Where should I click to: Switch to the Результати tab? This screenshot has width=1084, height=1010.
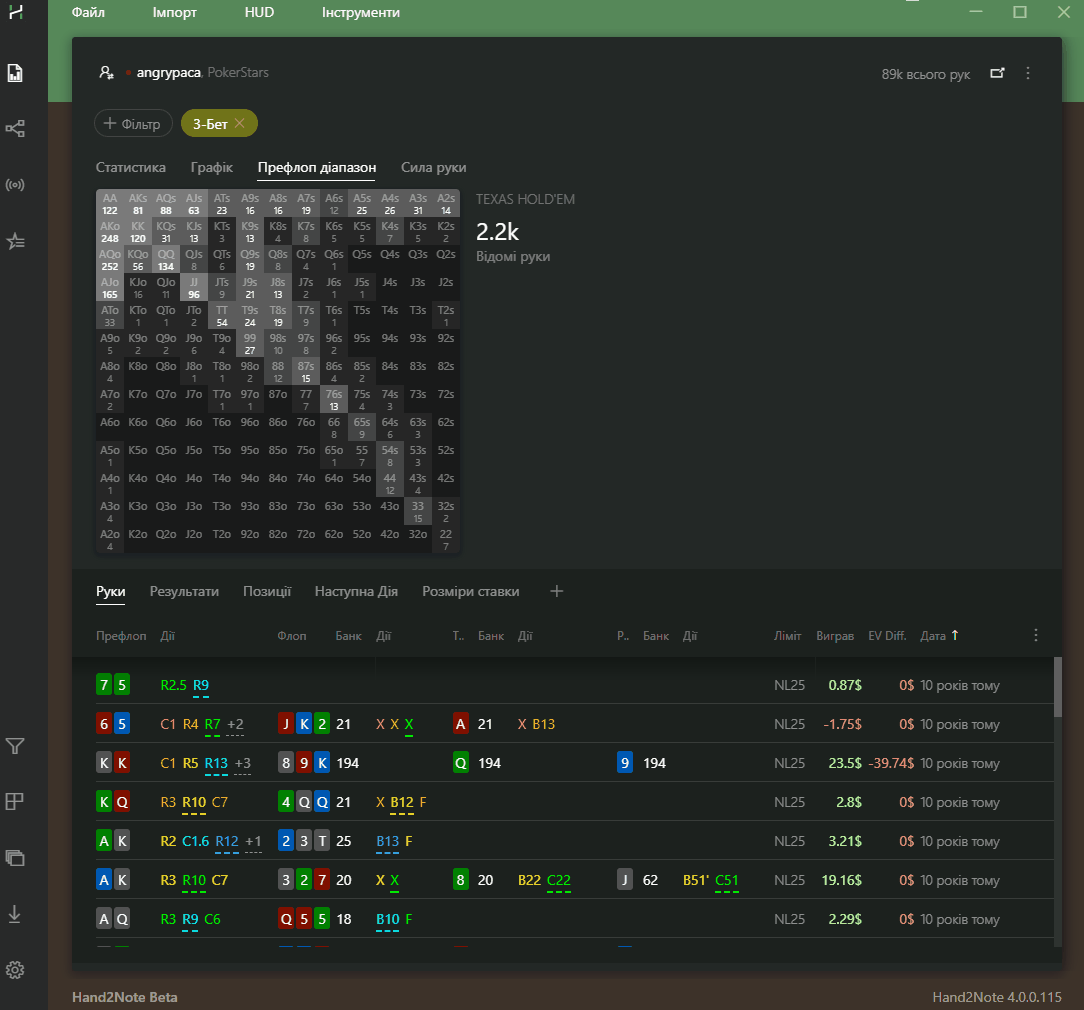coord(184,591)
